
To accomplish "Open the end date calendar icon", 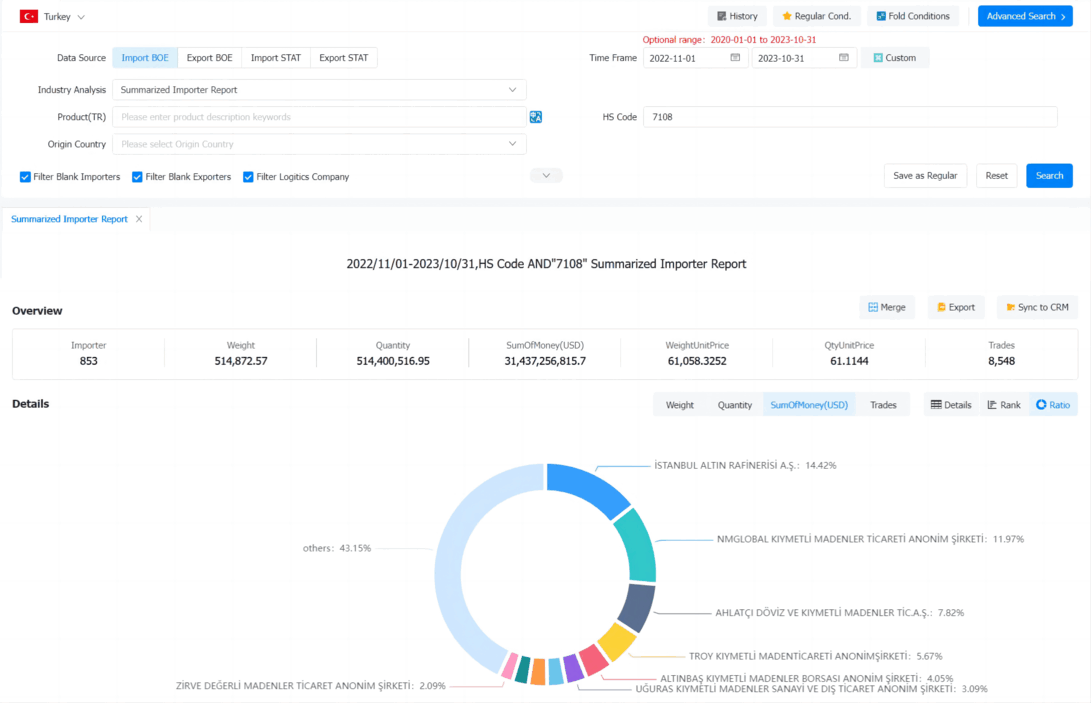I will (x=843, y=58).
